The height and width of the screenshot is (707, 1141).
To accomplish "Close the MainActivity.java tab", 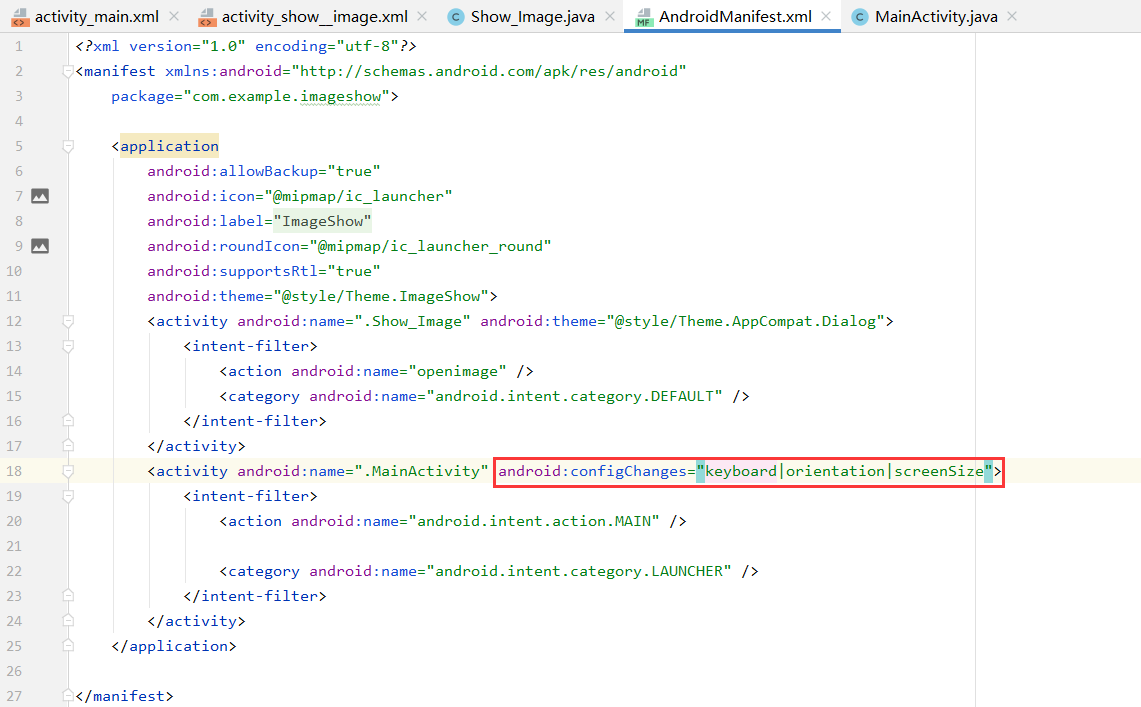I will (x=1012, y=16).
